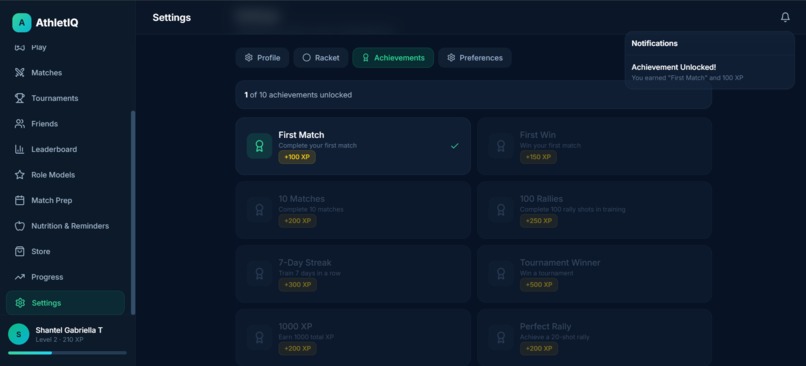This screenshot has height=366, width=806.
Task: Click the 100 Rallies +250 XP badge
Action: click(539, 221)
